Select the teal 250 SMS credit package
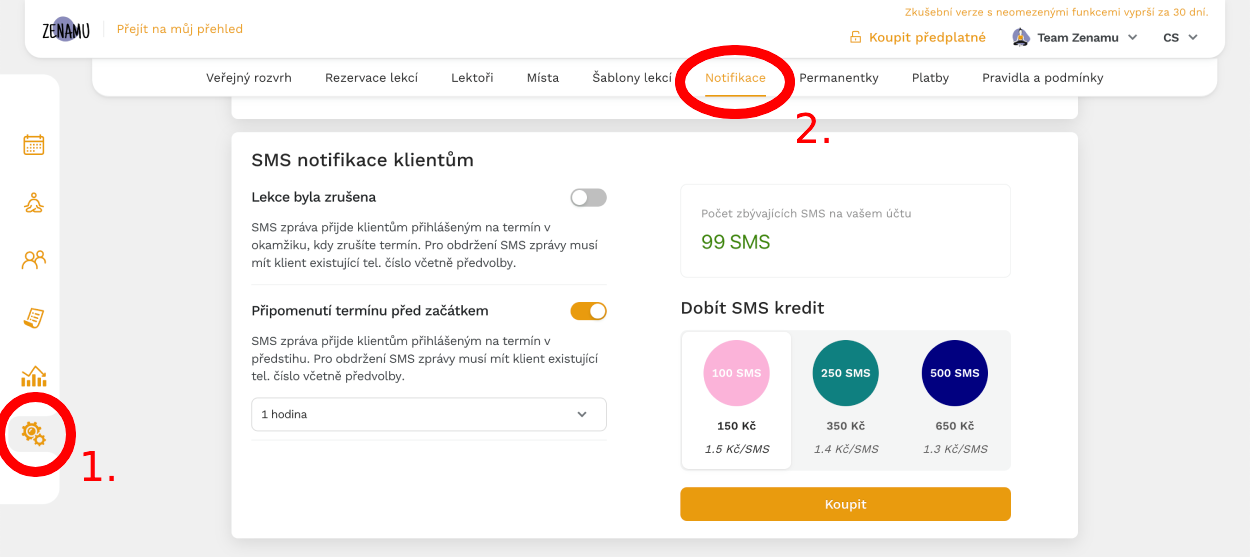The image size is (1250, 557). click(845, 400)
